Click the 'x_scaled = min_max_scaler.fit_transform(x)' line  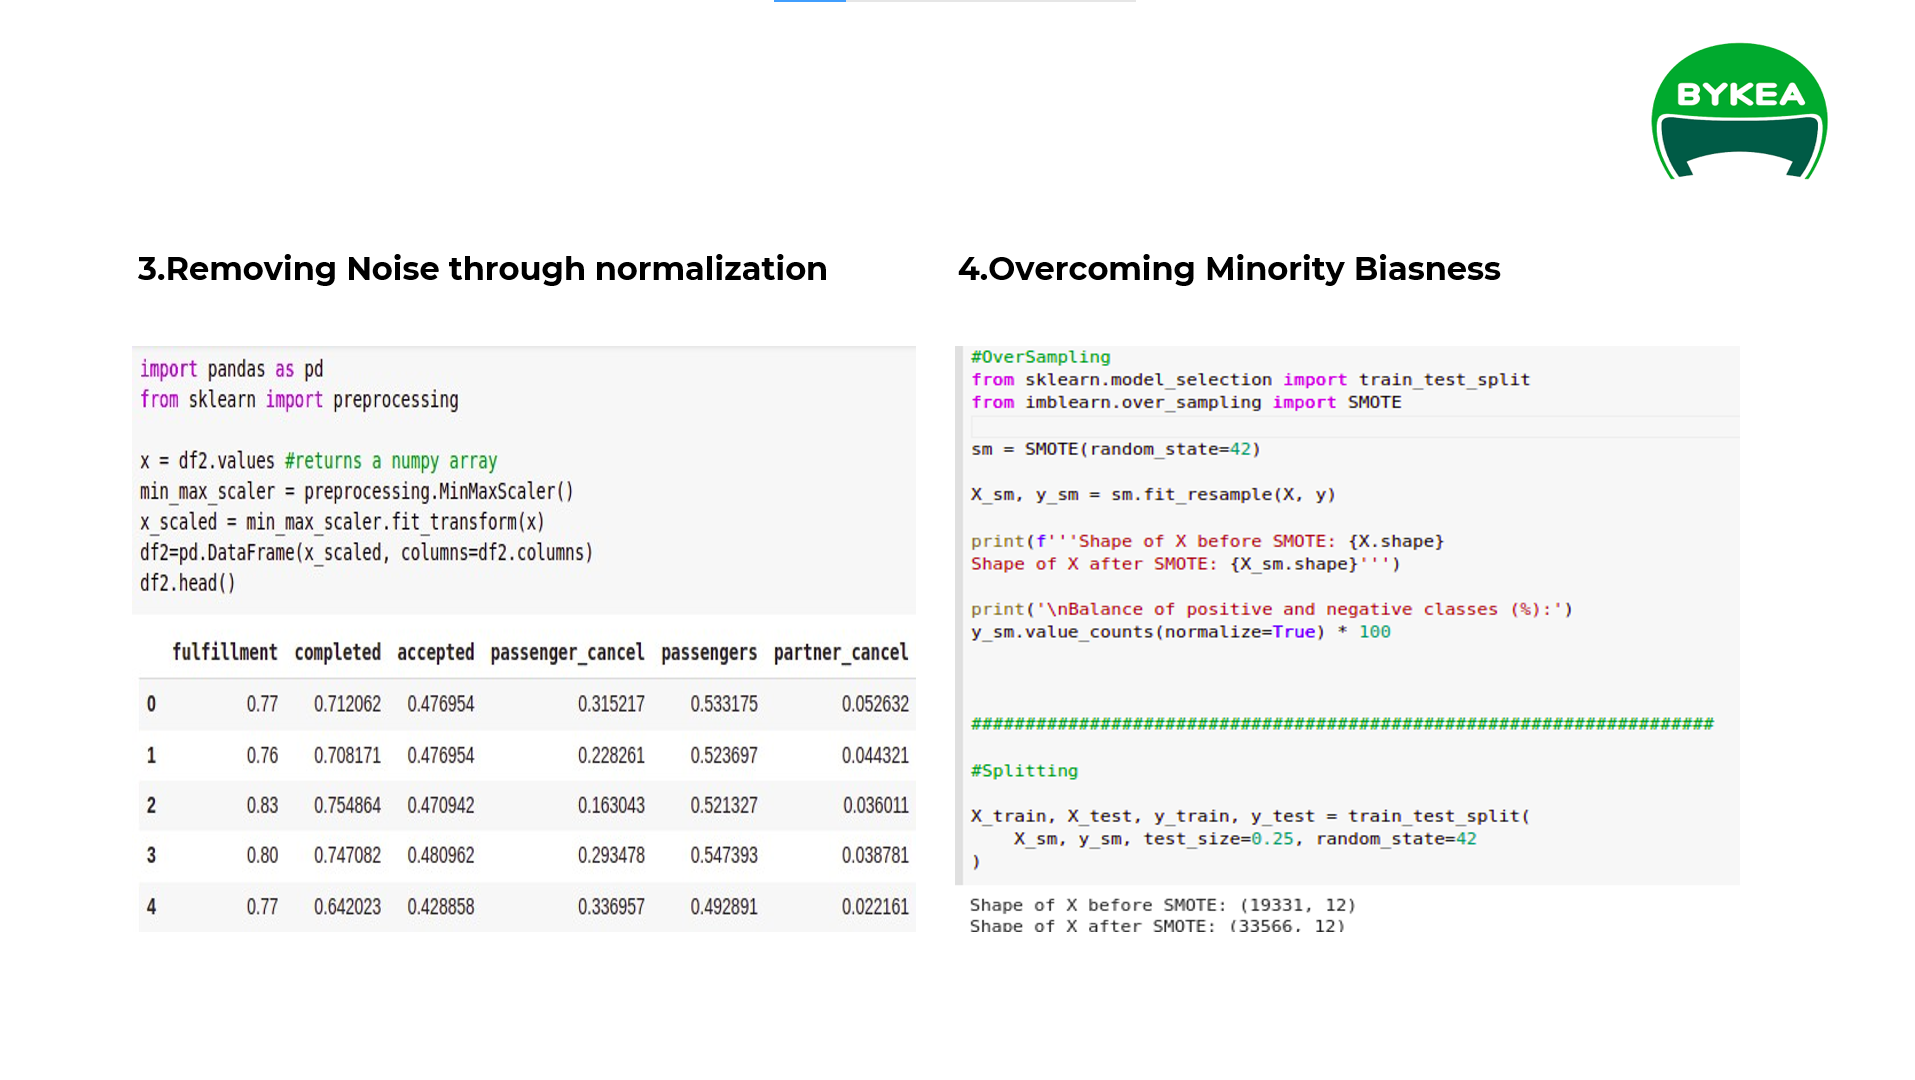(x=342, y=522)
